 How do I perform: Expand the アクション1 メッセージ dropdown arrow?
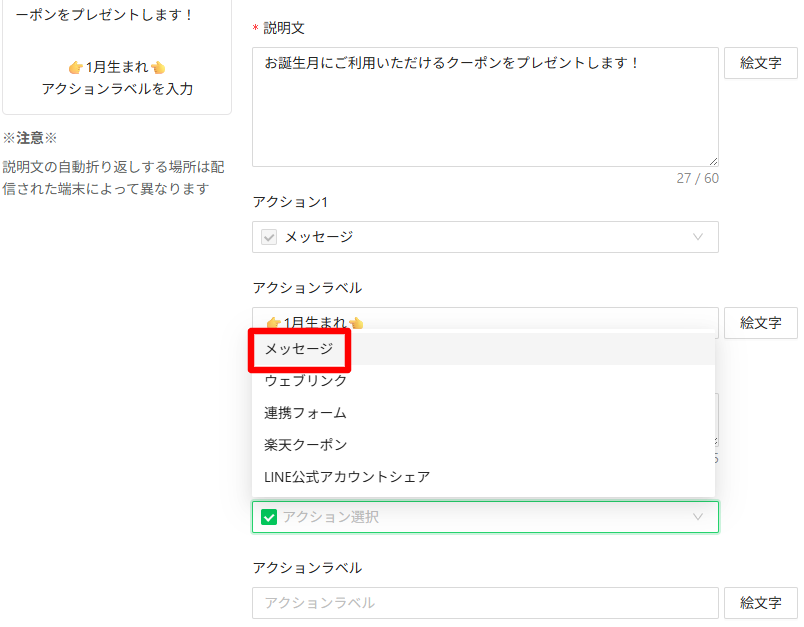coord(697,237)
